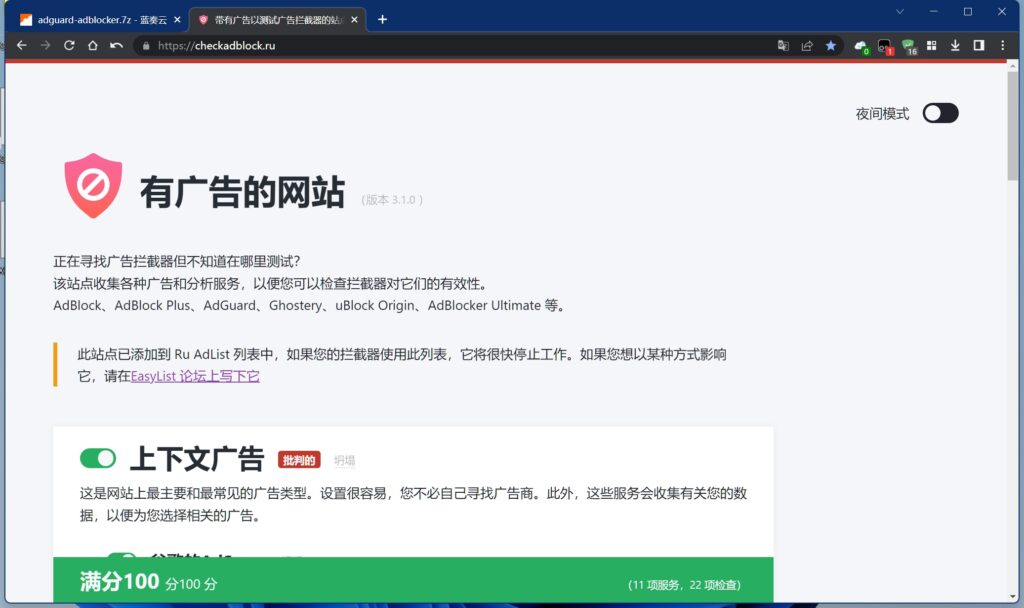Screen dimensions: 1024x608
Task: Open a new browser tab
Action: [x=383, y=20]
